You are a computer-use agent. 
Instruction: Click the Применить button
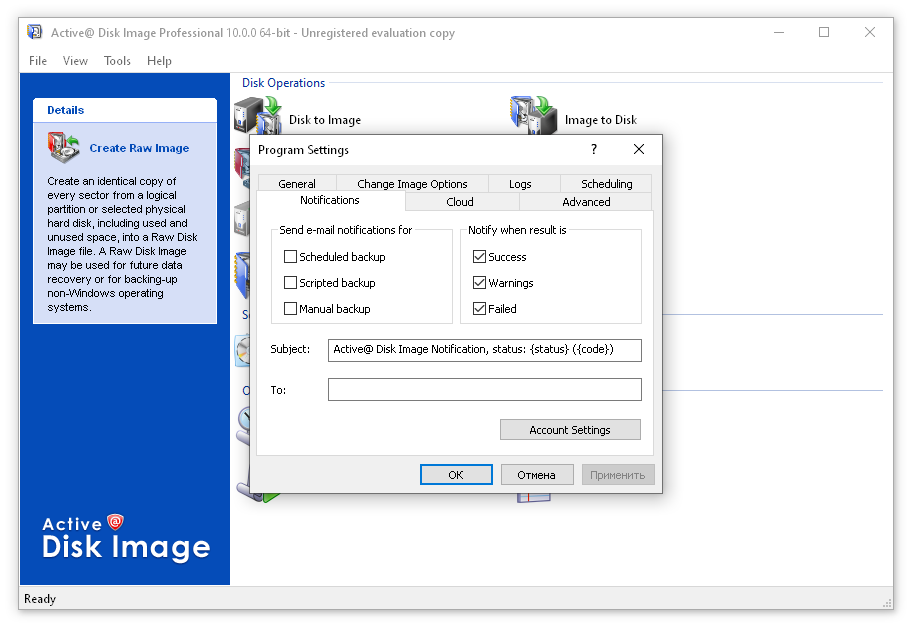point(618,474)
